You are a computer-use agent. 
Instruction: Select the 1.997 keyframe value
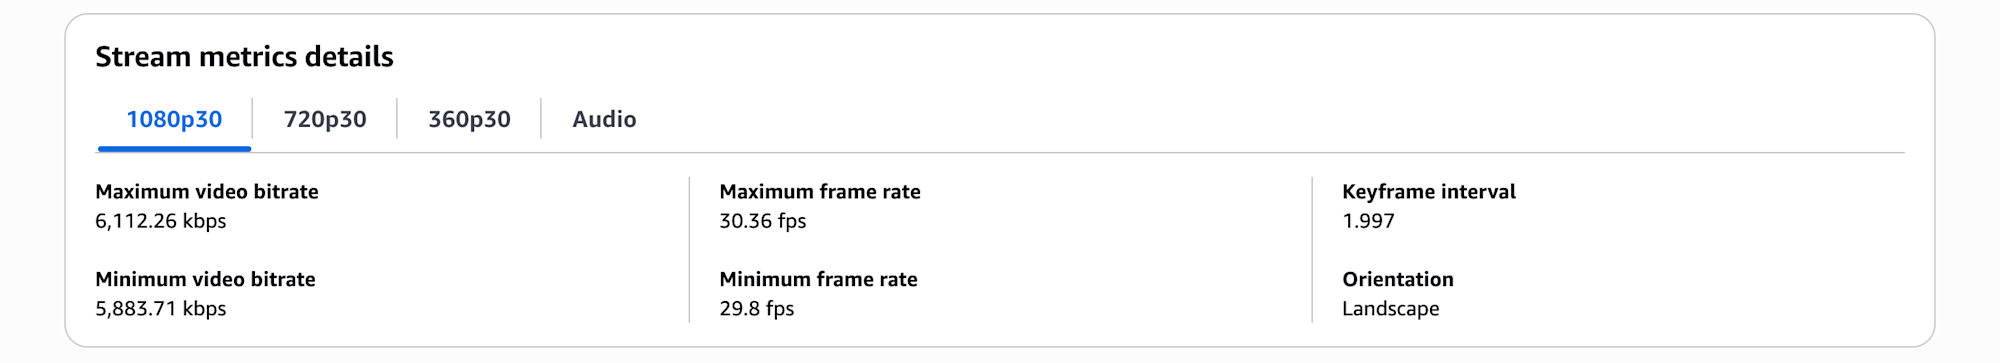click(x=1368, y=221)
